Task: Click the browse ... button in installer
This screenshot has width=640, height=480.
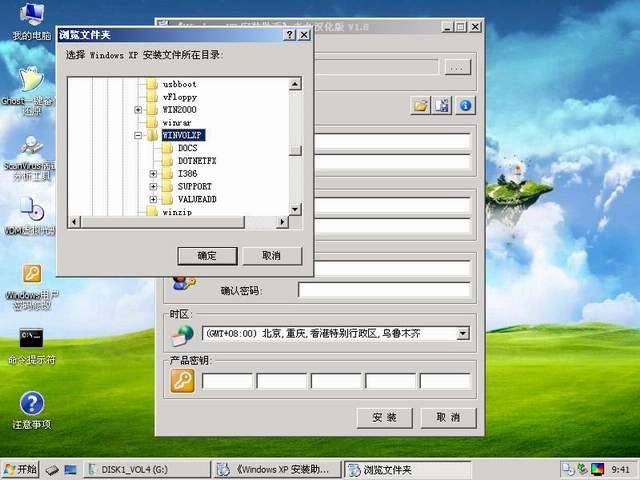Action: (457, 67)
